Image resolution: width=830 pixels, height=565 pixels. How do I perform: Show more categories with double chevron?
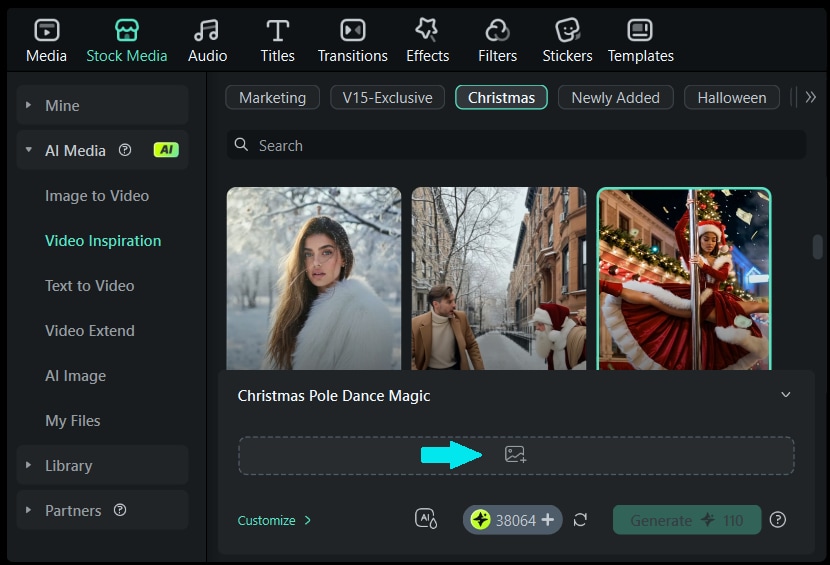coord(810,97)
